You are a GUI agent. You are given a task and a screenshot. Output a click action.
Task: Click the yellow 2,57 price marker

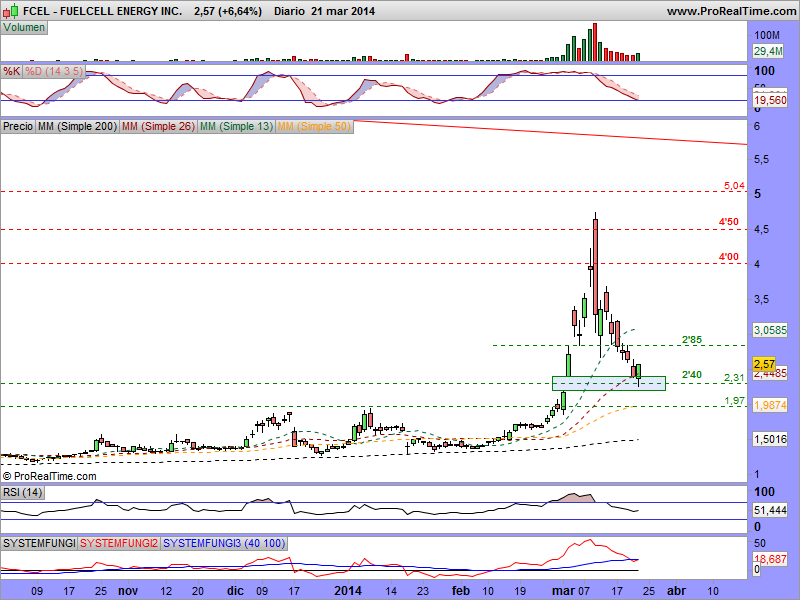[764, 364]
